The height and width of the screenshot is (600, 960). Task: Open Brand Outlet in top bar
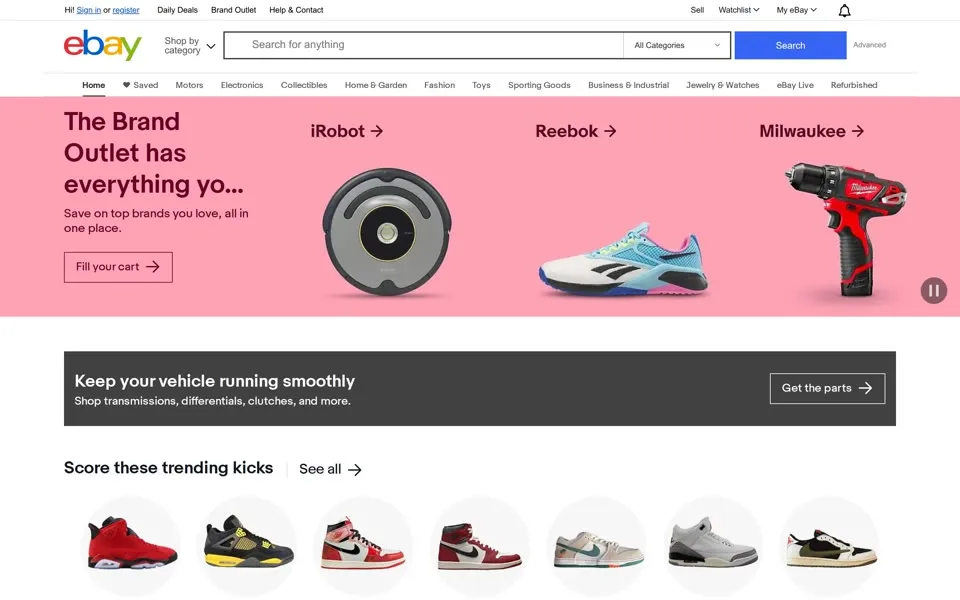[233, 10]
